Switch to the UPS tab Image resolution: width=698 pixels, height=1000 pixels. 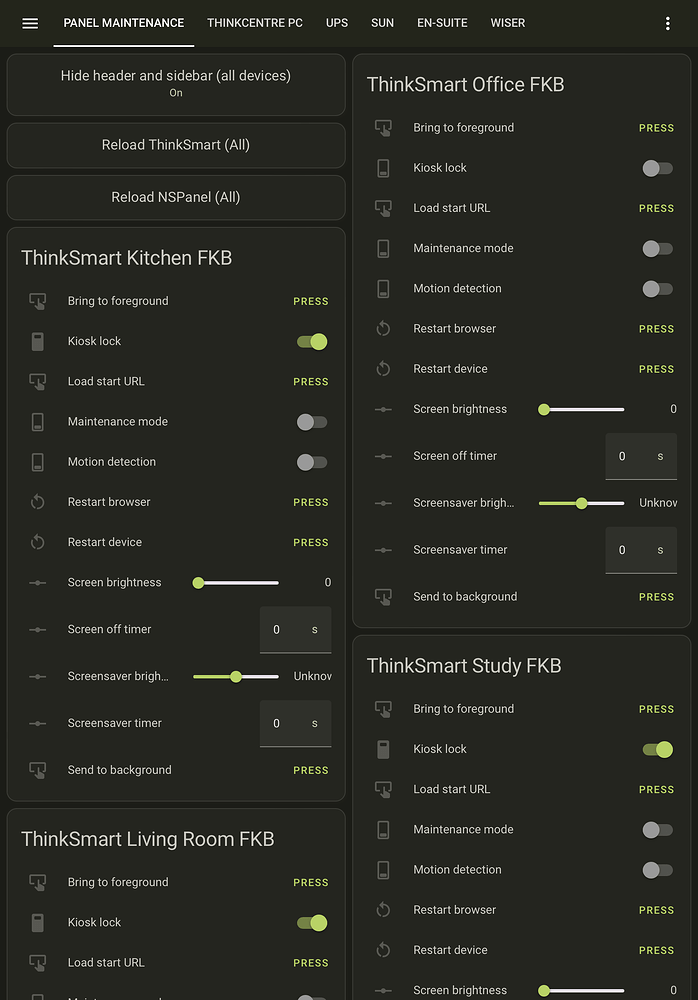pos(337,23)
